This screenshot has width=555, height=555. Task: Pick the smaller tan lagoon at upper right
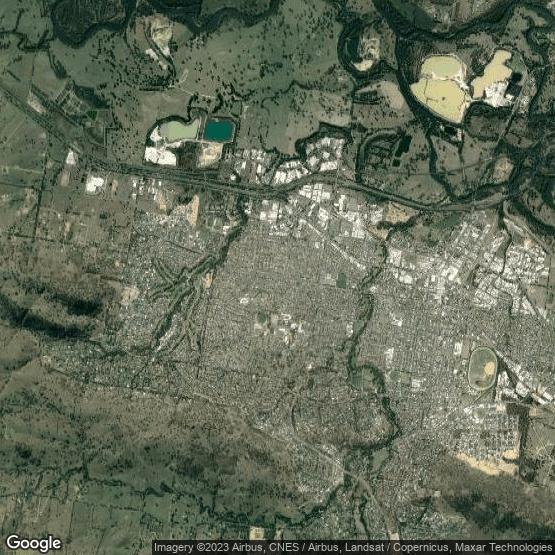click(x=492, y=74)
